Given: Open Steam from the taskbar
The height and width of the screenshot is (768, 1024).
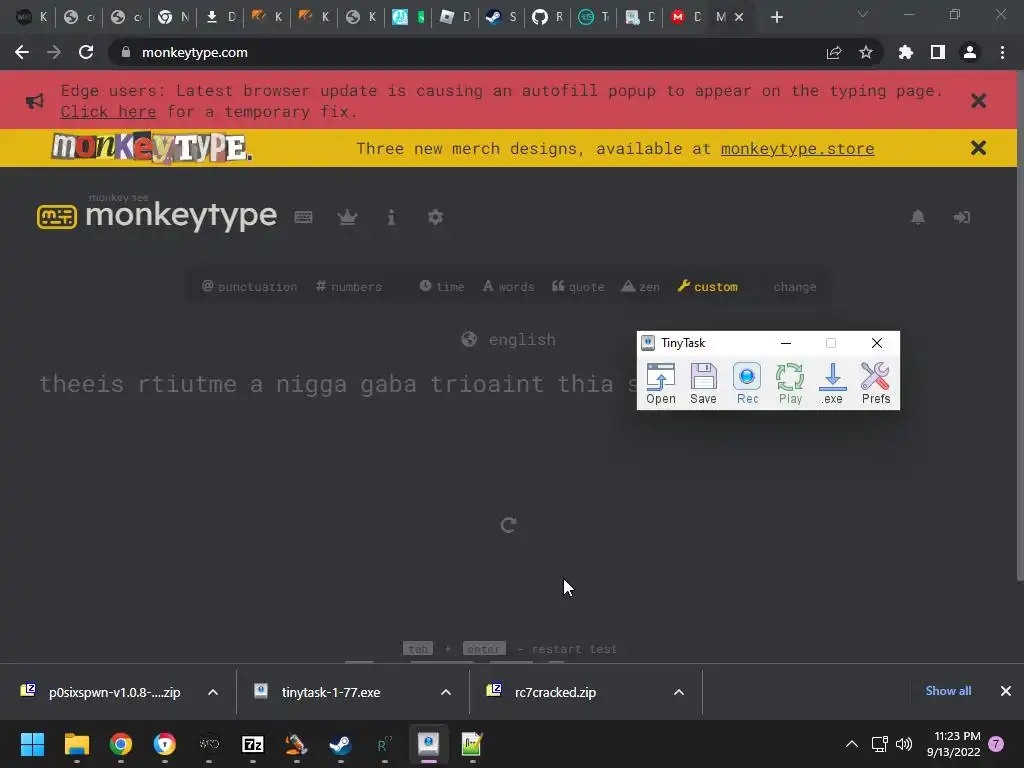Looking at the screenshot, I should (x=340, y=744).
